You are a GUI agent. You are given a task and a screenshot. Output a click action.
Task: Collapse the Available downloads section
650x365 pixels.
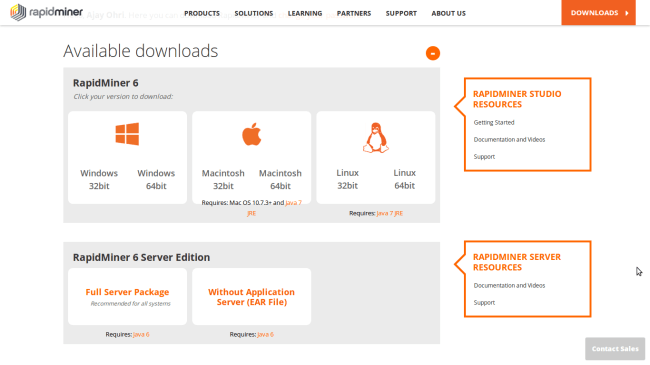coord(433,53)
